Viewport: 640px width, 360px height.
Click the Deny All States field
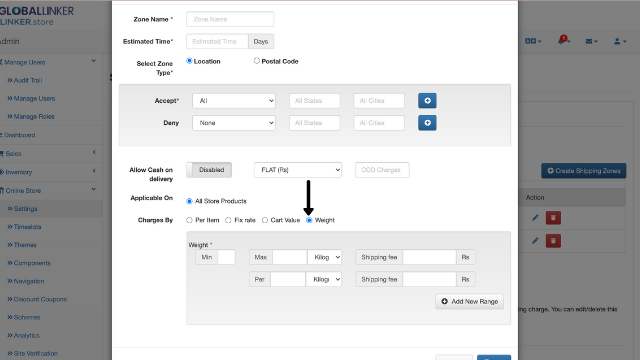tap(314, 123)
